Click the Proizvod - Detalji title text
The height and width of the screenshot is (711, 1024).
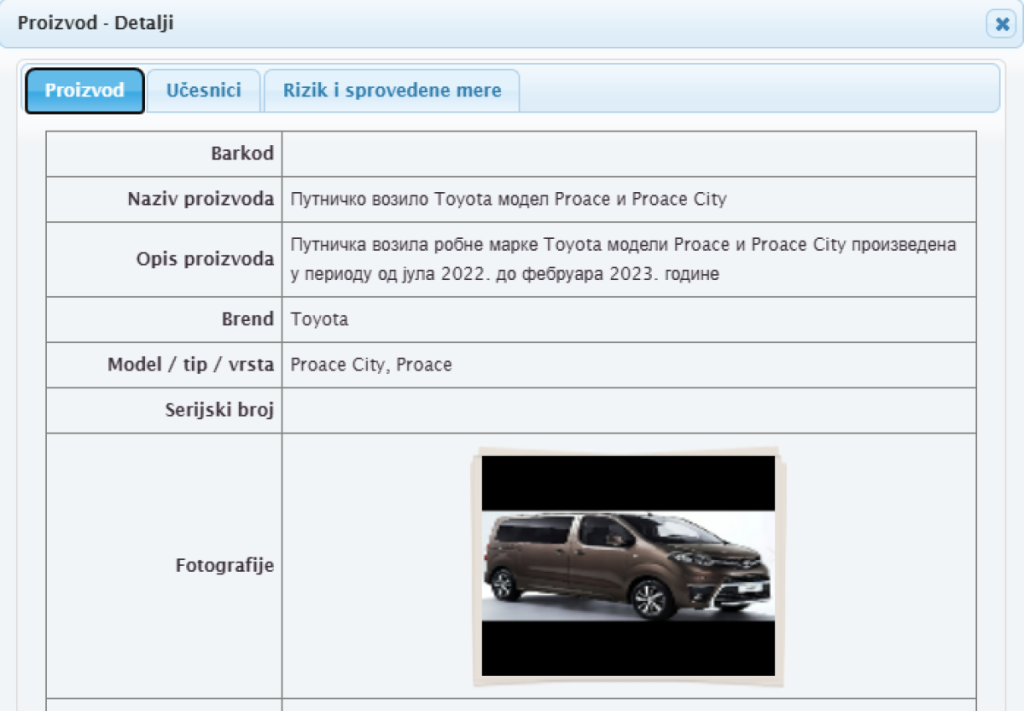point(96,23)
